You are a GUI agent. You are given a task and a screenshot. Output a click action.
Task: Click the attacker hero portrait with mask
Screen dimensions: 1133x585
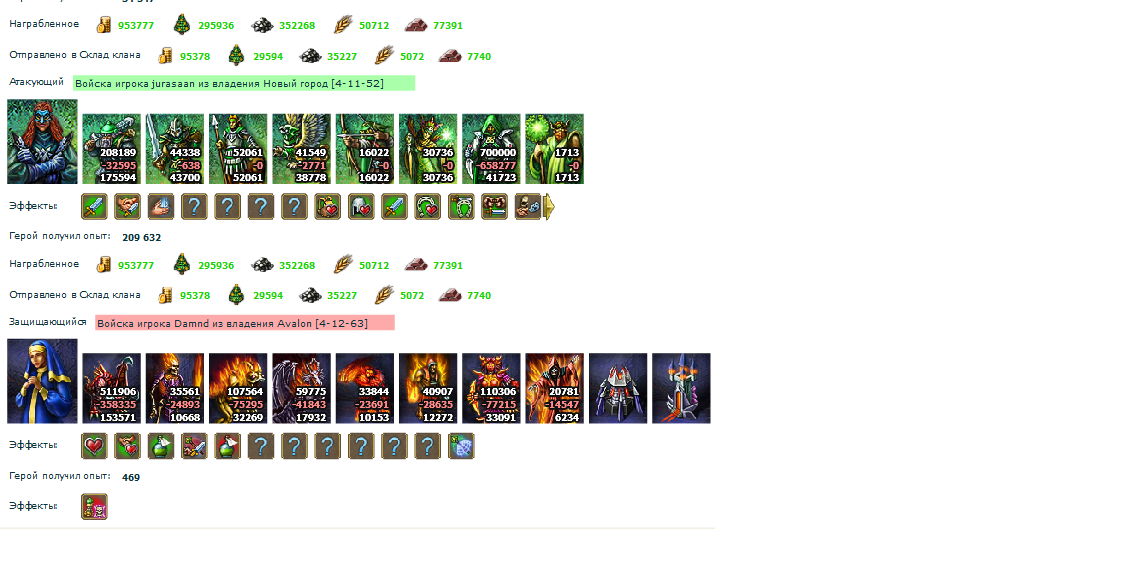pos(42,142)
